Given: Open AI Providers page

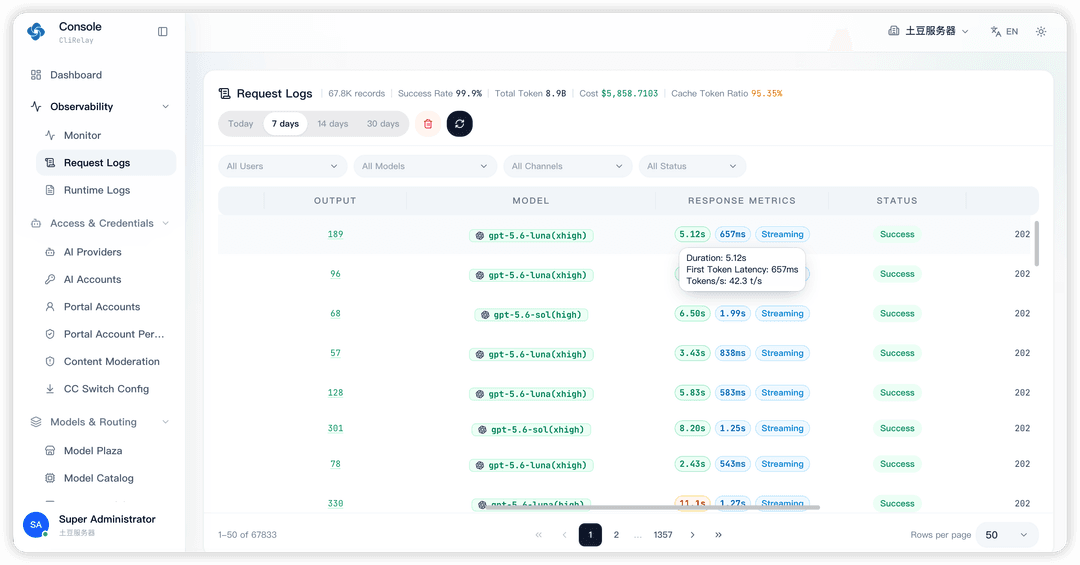Looking at the screenshot, I should pos(92,252).
